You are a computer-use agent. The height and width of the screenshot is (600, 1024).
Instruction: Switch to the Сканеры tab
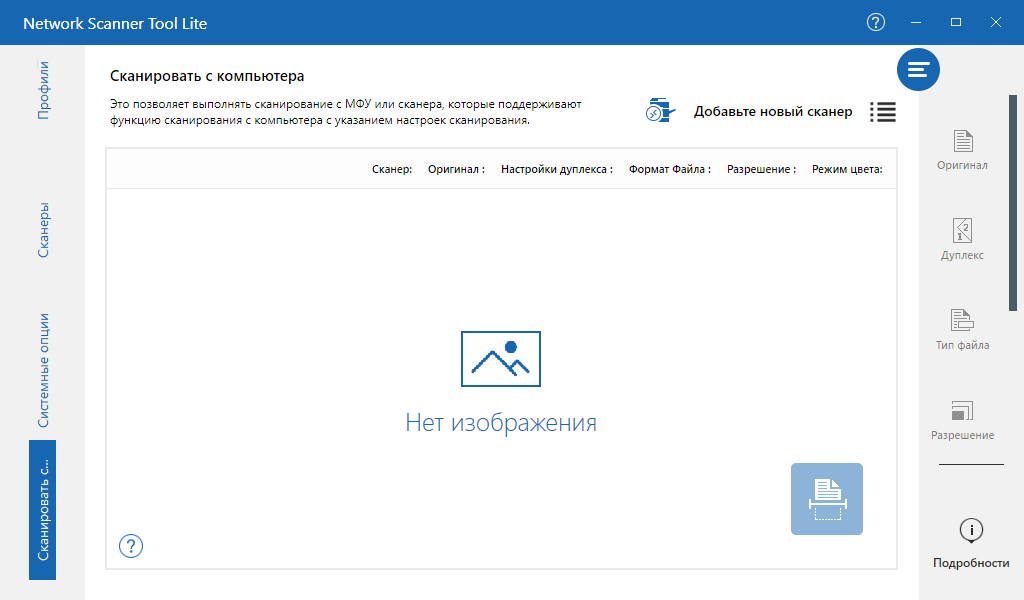pos(42,230)
